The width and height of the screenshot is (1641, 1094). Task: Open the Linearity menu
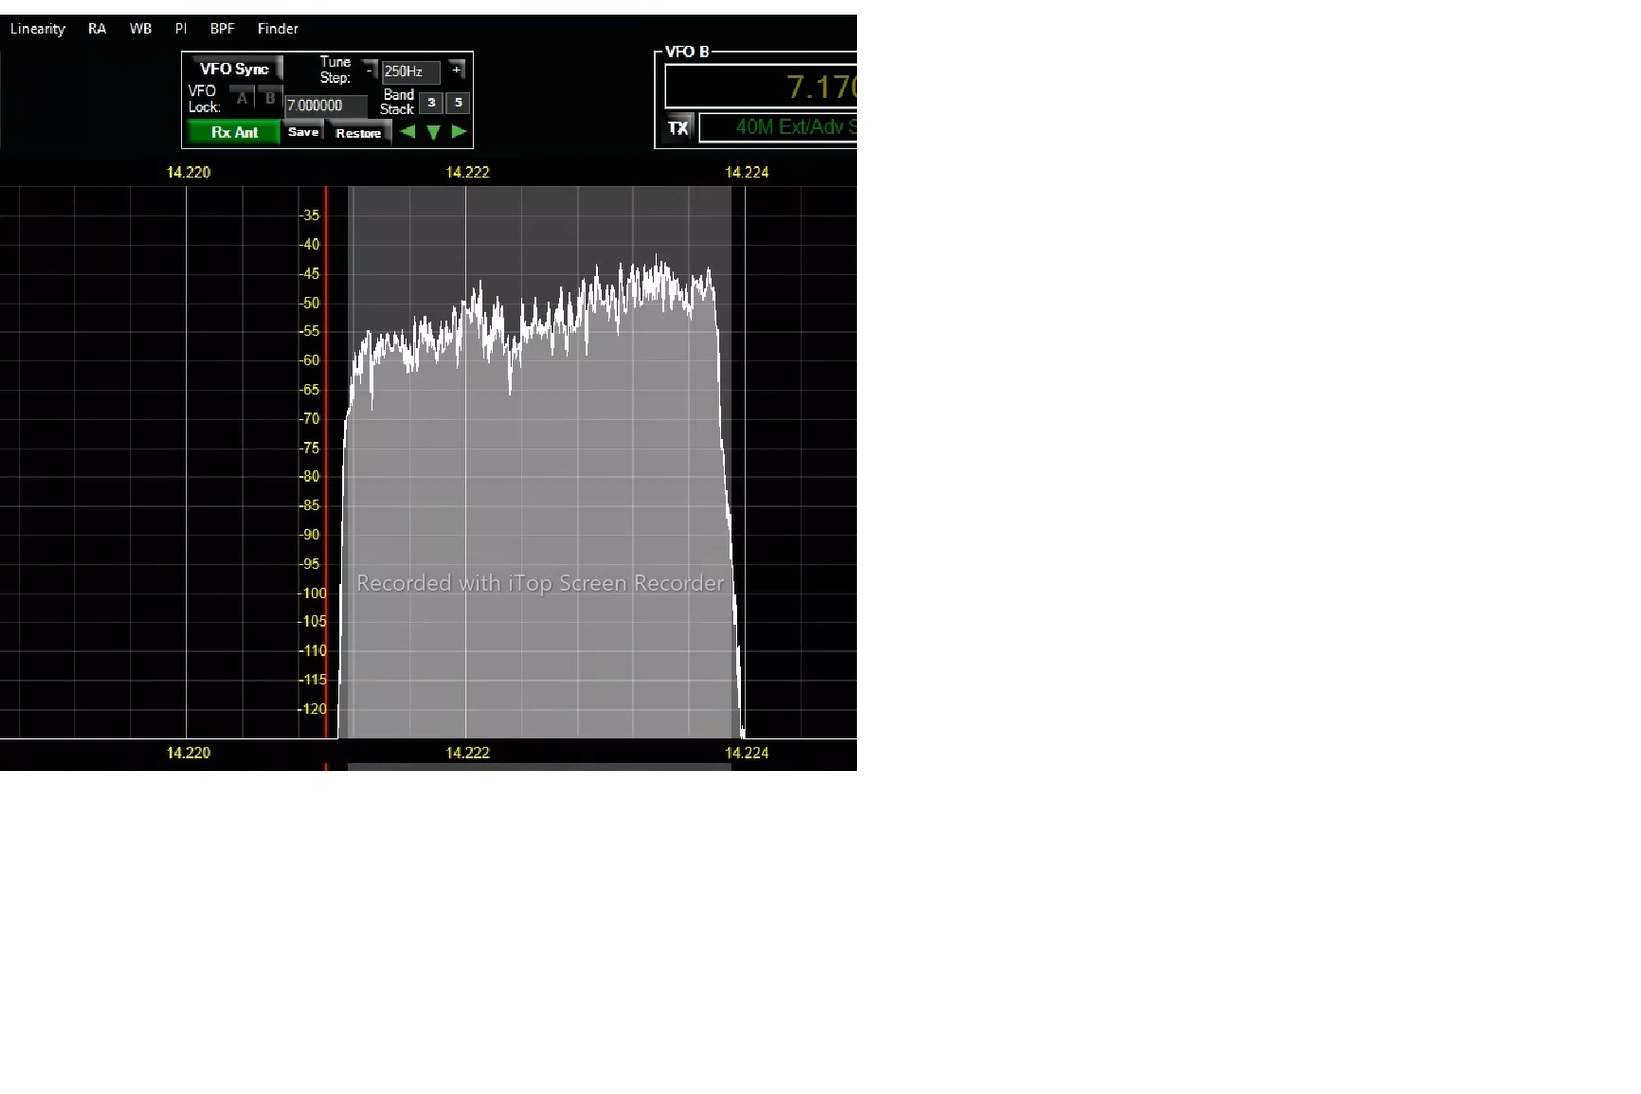pyautogui.click(x=37, y=29)
